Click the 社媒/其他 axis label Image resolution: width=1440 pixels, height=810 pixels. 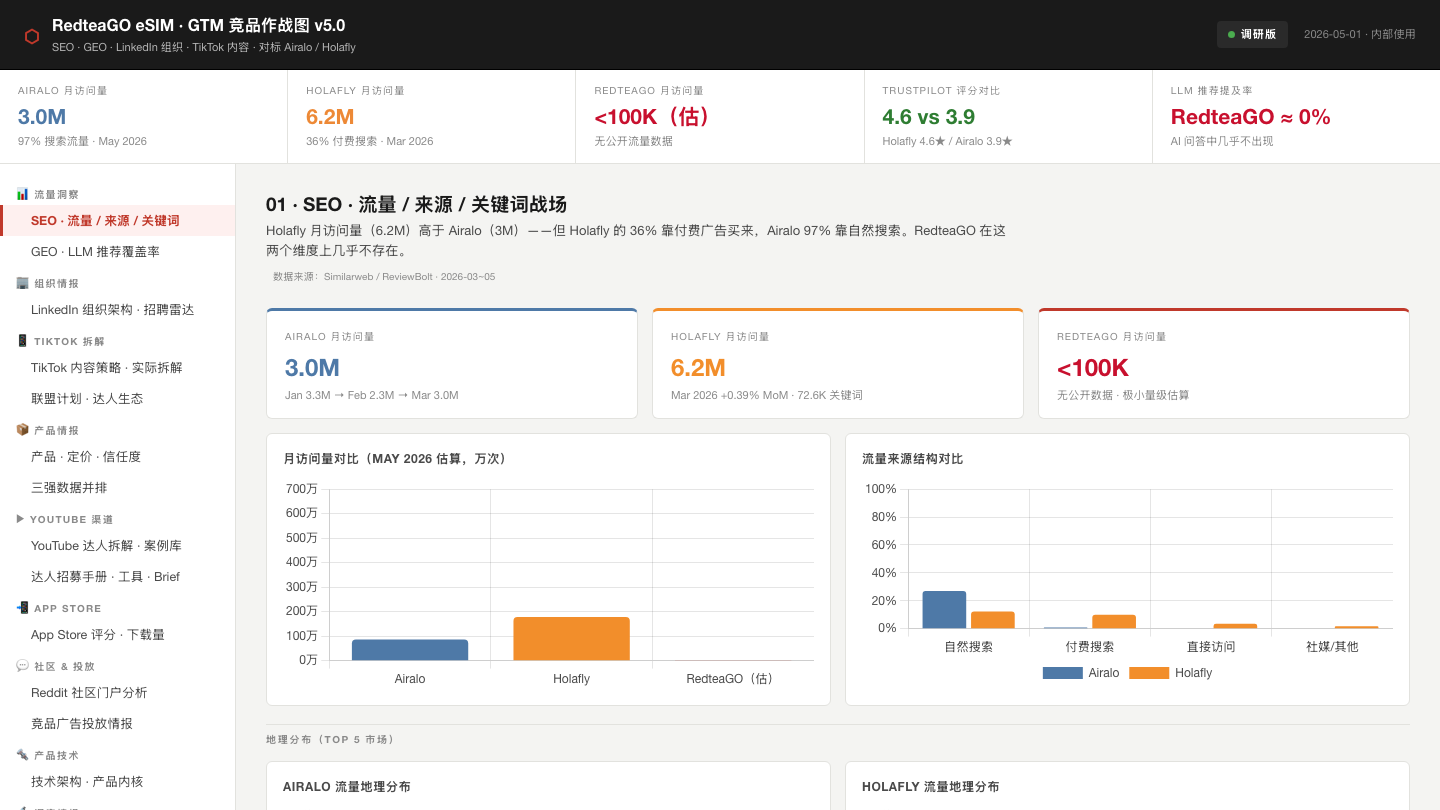pyautogui.click(x=1332, y=647)
